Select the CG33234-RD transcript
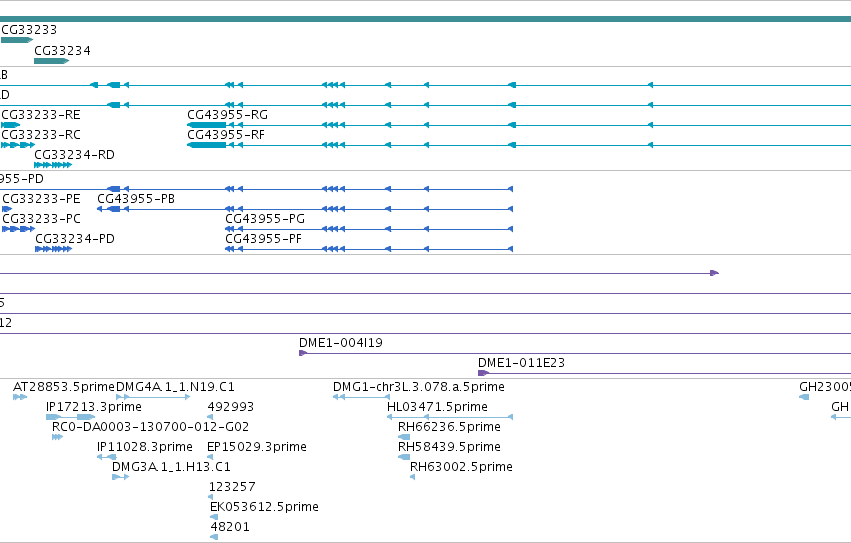Image resolution: width=851 pixels, height=543 pixels. coord(53,165)
